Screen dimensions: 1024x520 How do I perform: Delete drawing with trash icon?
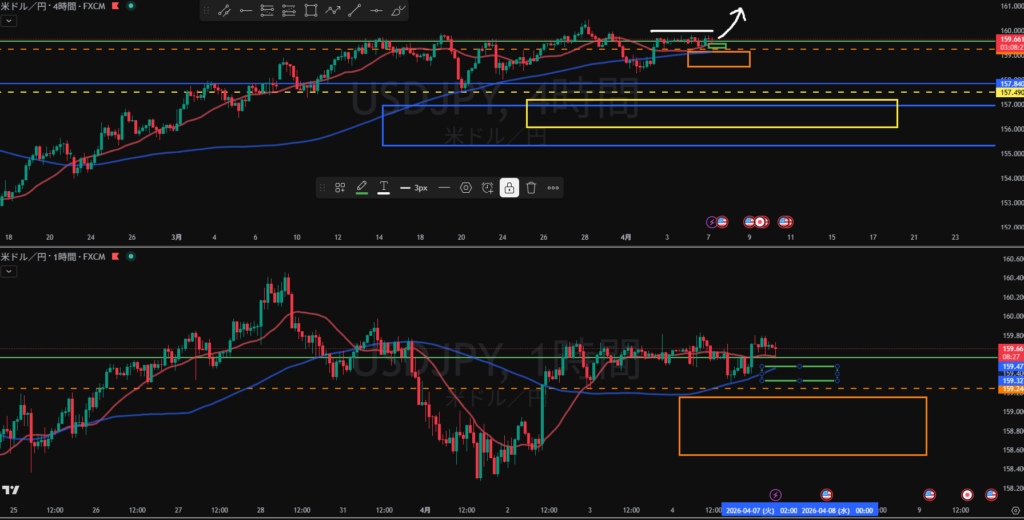531,187
